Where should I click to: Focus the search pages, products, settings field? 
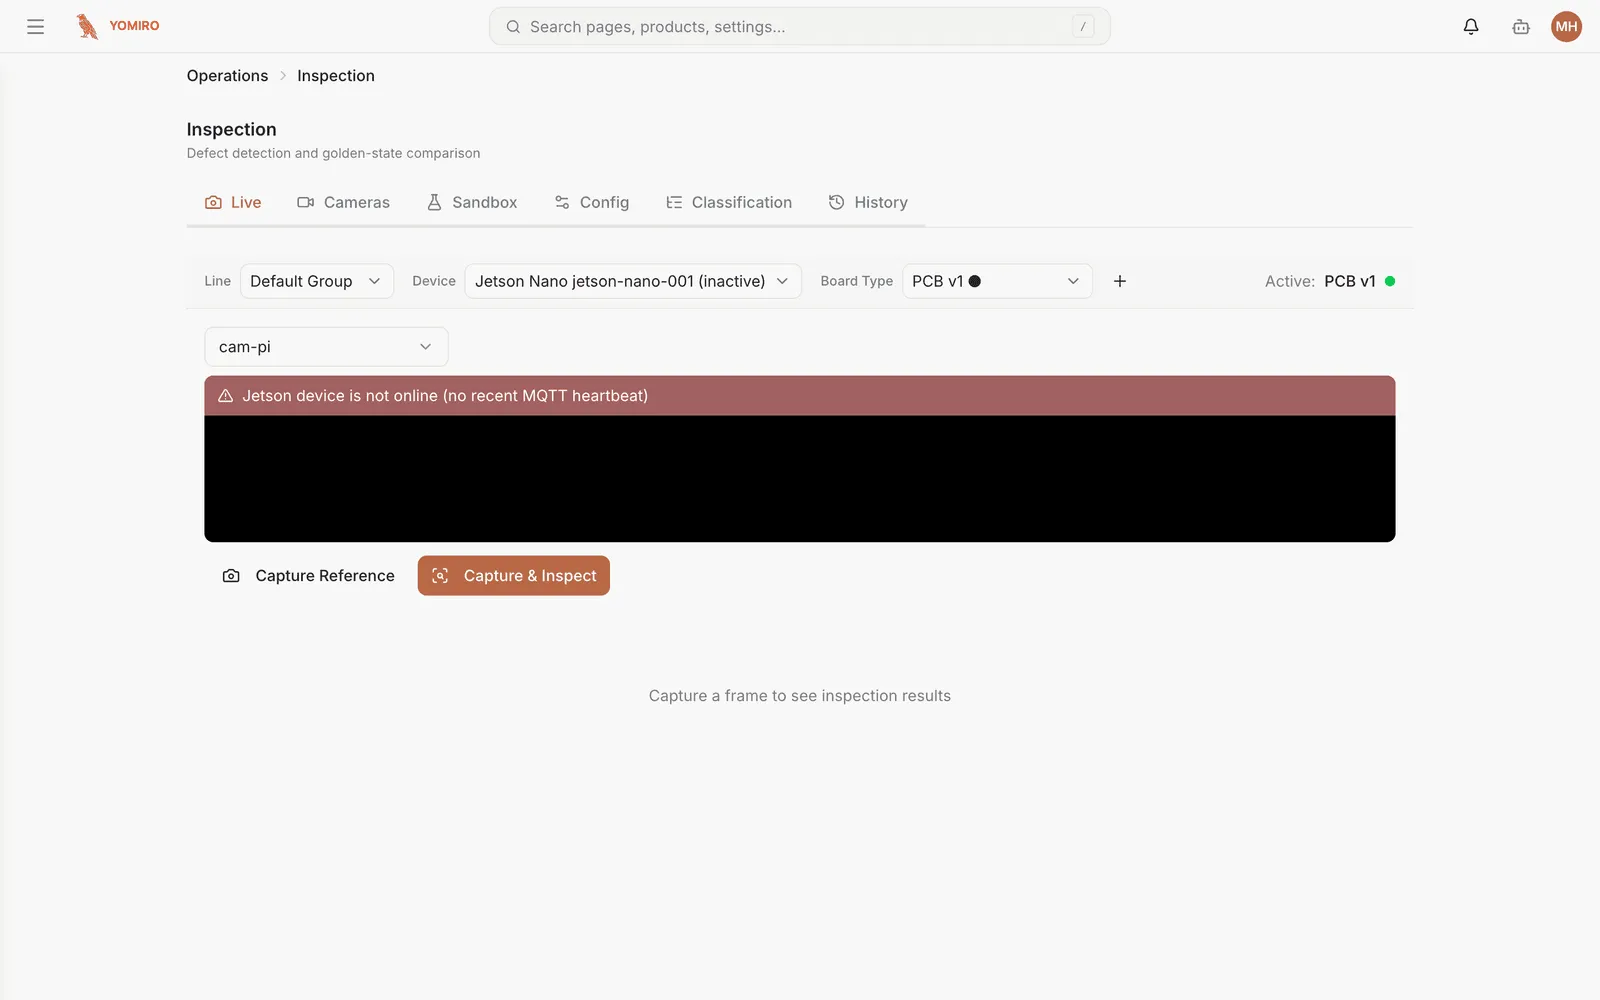click(x=799, y=27)
